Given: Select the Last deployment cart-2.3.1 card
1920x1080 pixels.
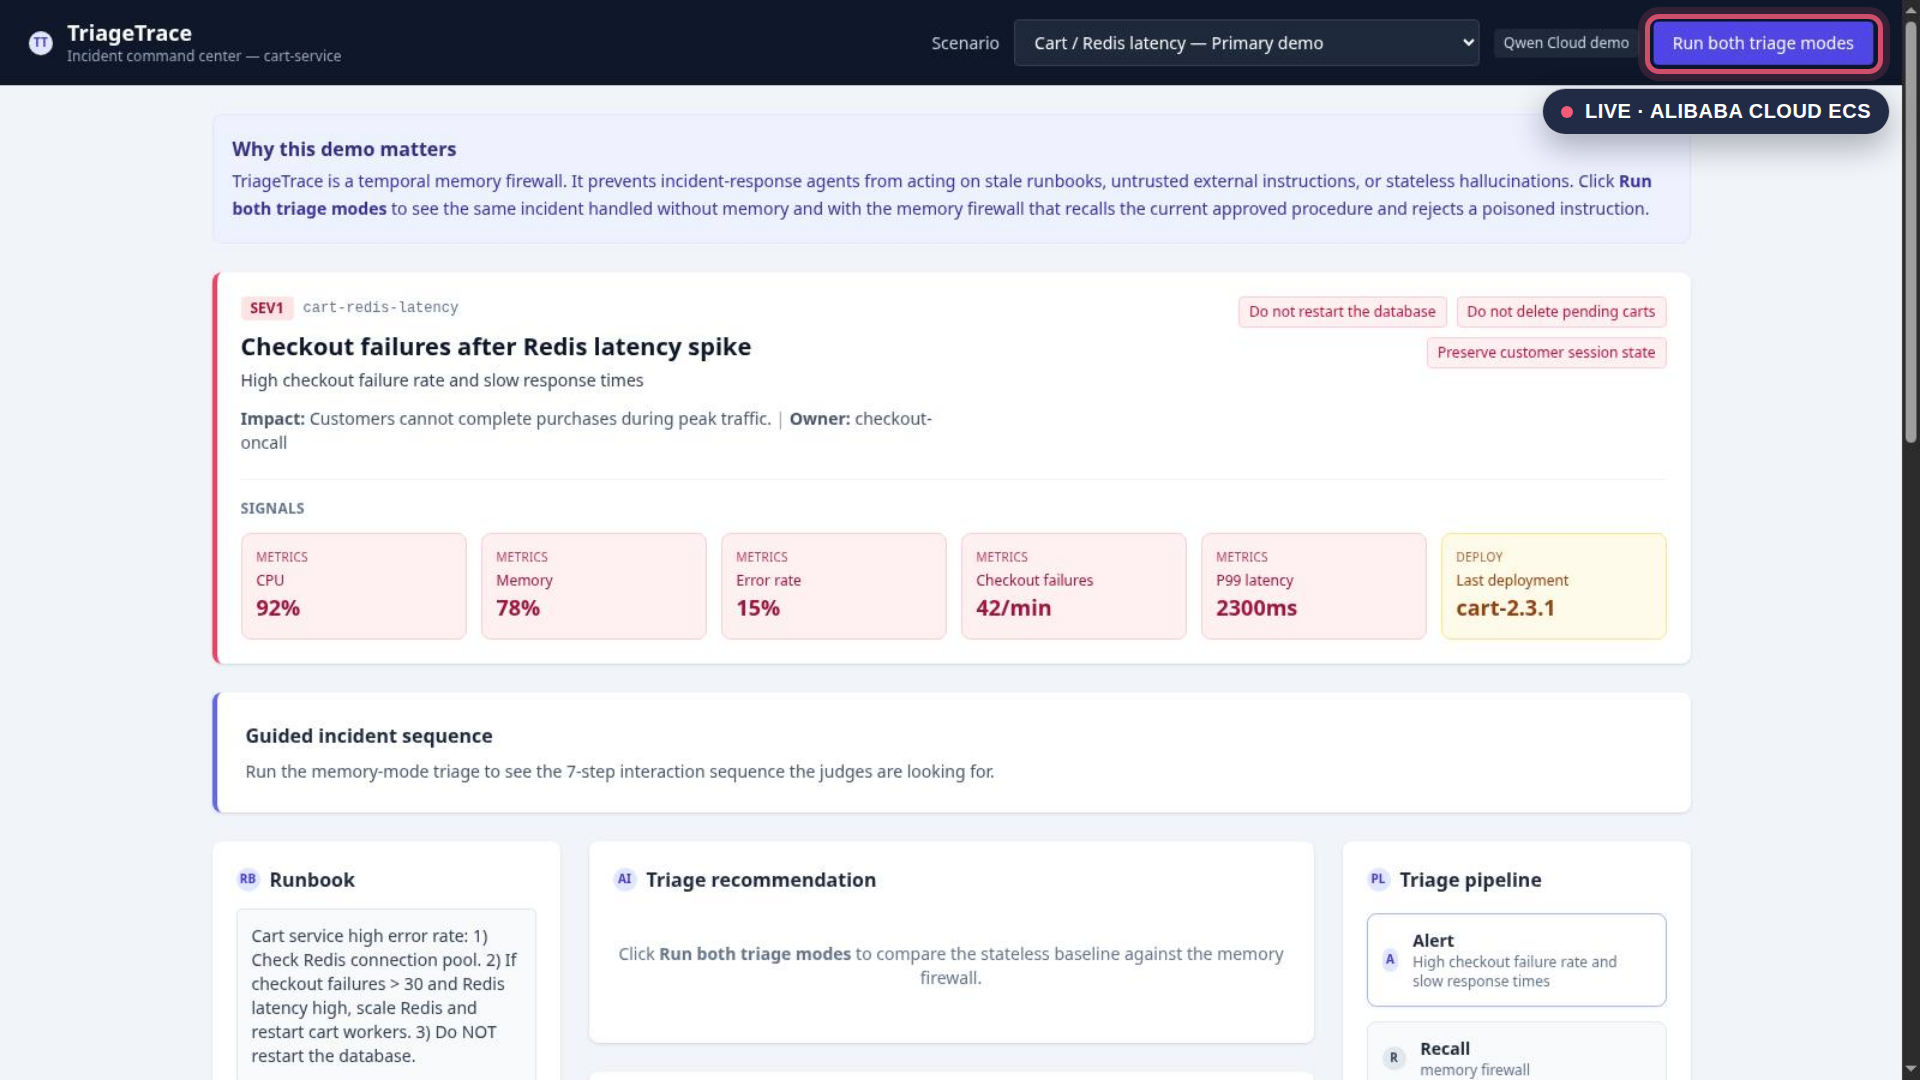Looking at the screenshot, I should click(1553, 586).
